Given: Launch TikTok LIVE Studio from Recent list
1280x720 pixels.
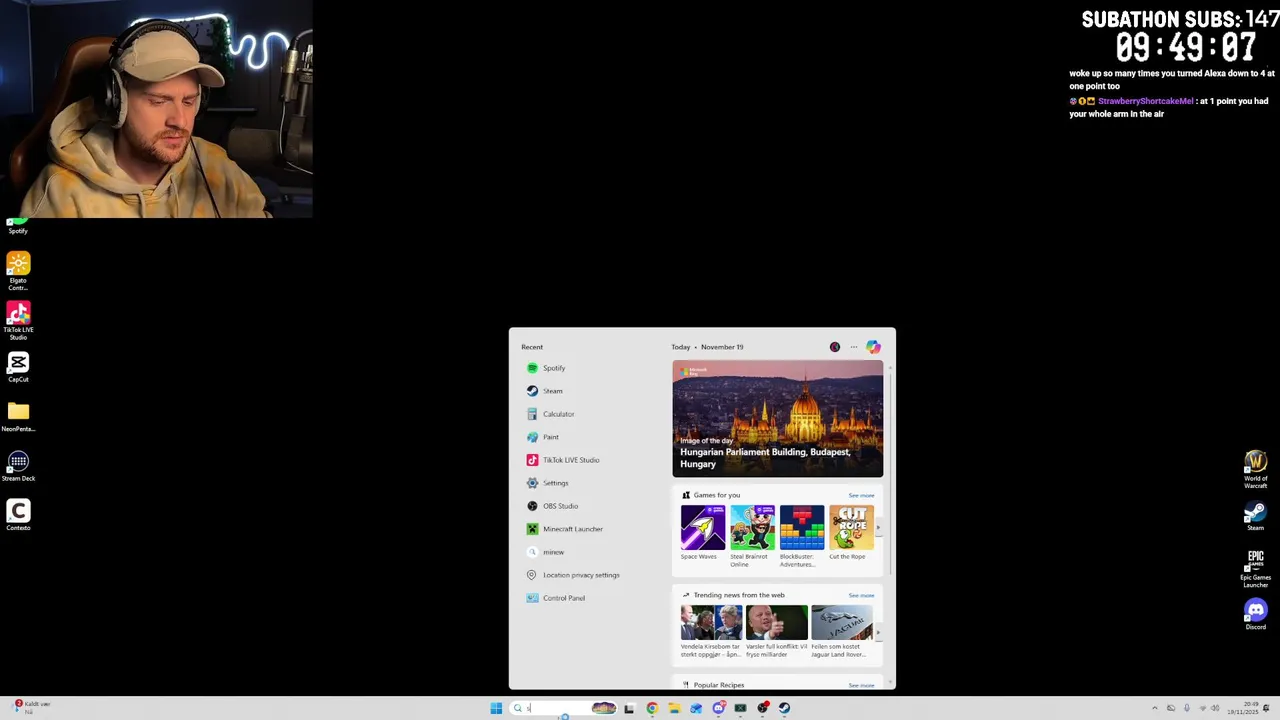Looking at the screenshot, I should [565, 460].
